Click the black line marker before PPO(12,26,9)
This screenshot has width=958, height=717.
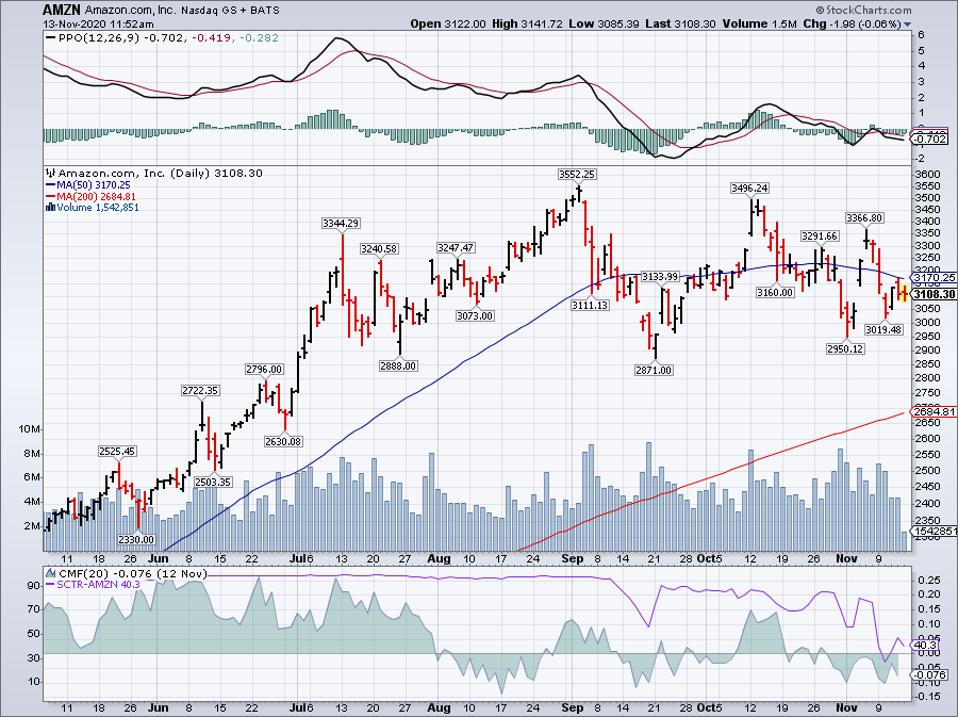(x=51, y=38)
